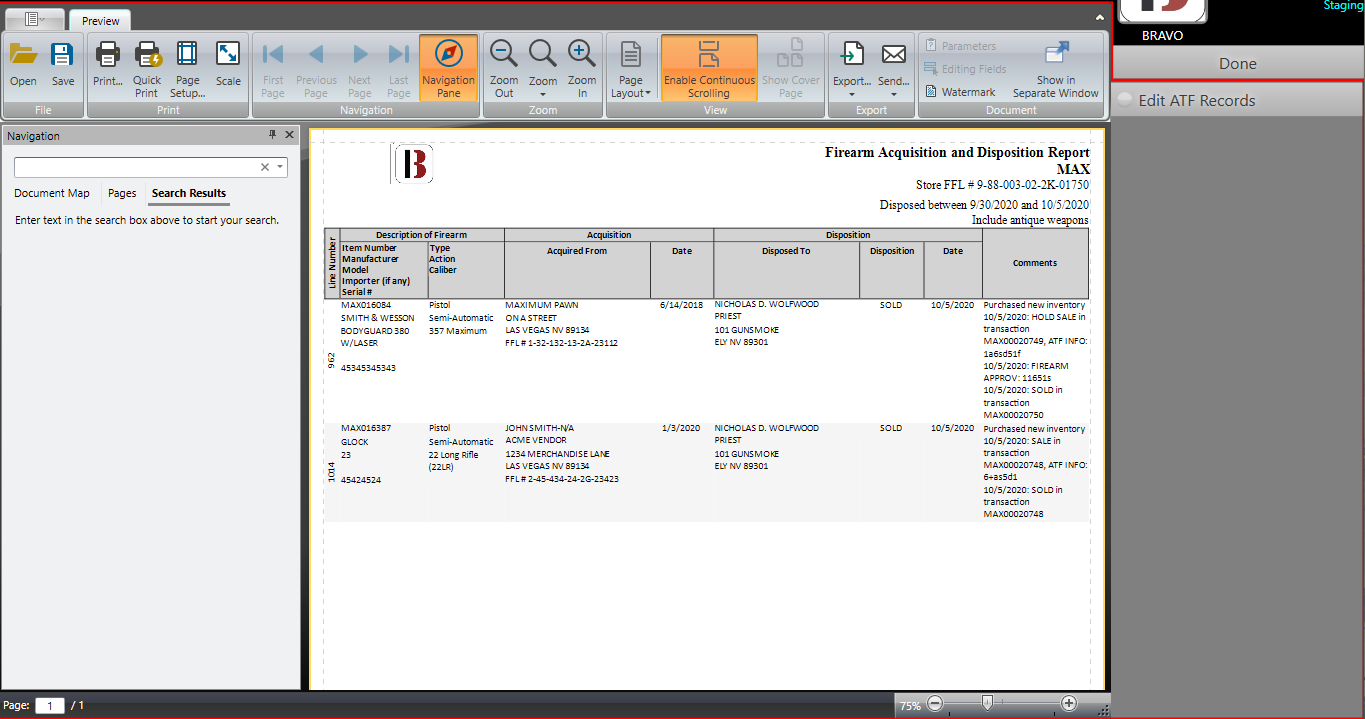Viewport: 1365px width, 719px height.
Task: Click the SMITH & WESSON manufacturer text
Action: click(x=378, y=318)
